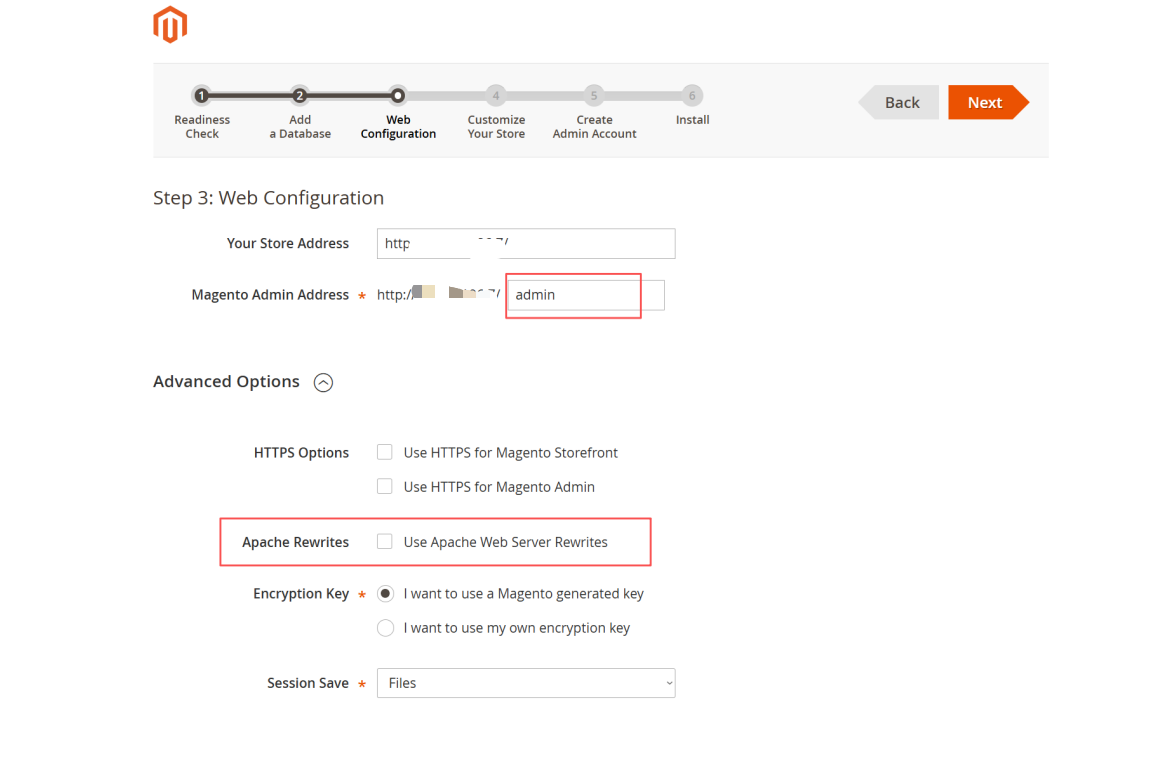Click the Encryption Key label
The height and width of the screenshot is (759, 1170).
(x=301, y=594)
